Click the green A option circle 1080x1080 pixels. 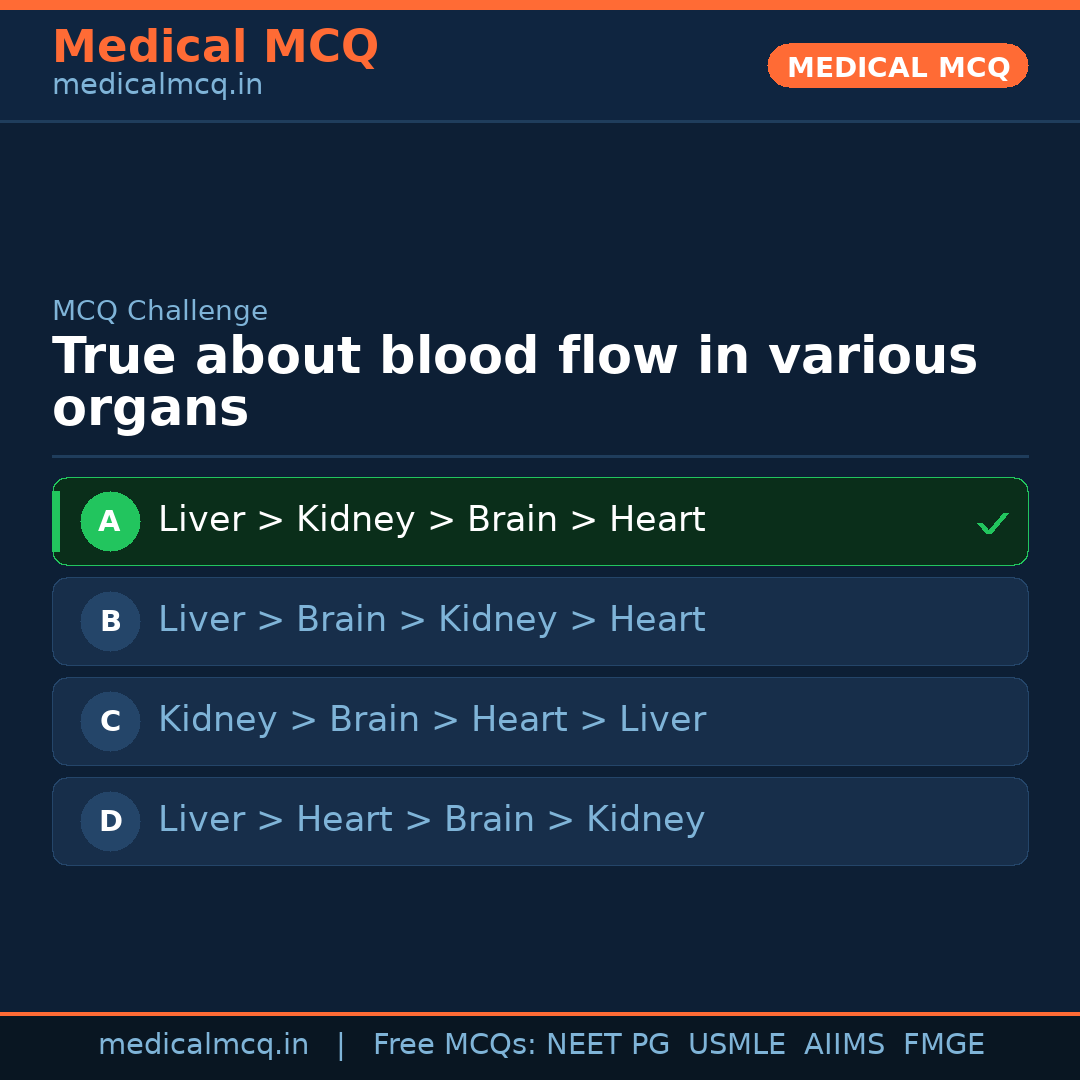[110, 521]
